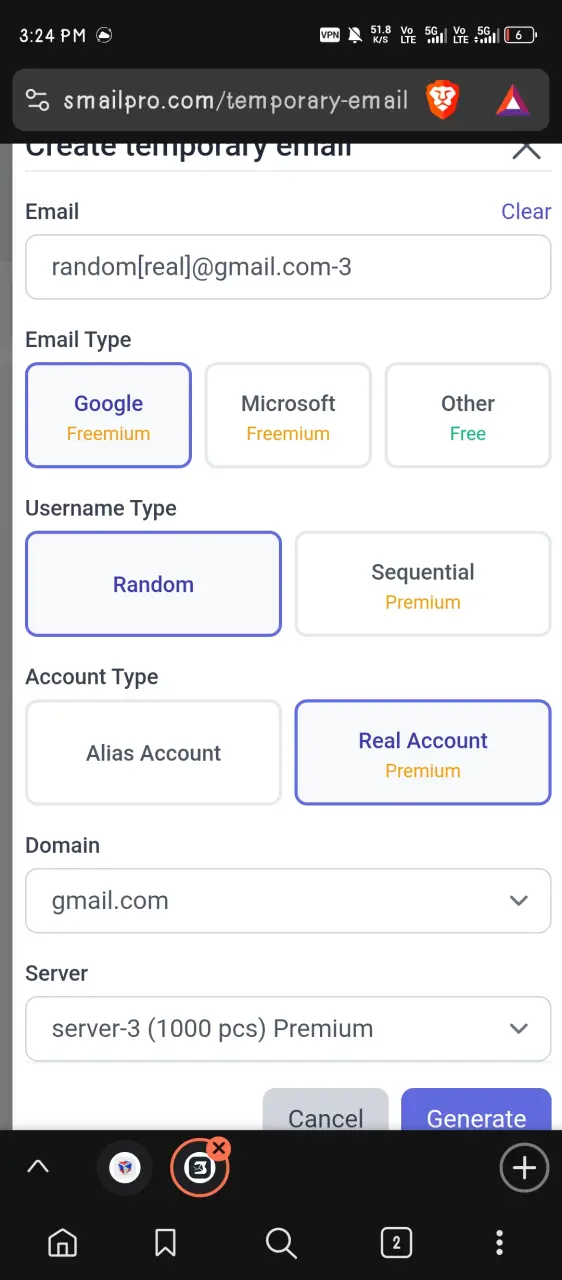
Task: Open new tab with plus icon
Action: (x=524, y=1167)
